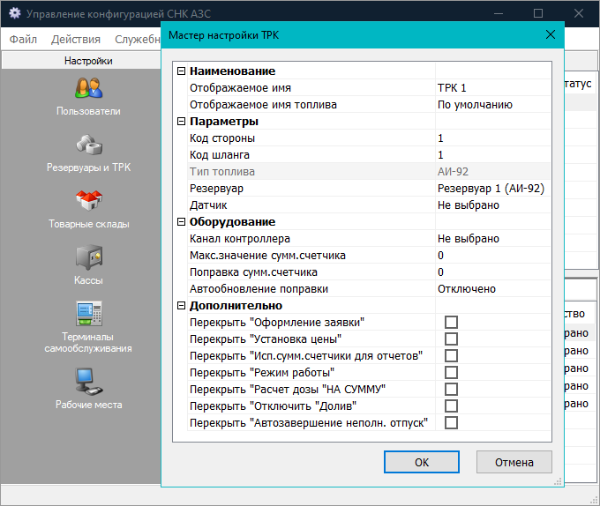Close the Мастер настройки ТРК dialog
Screen dimensions: 600x506
click(550, 34)
